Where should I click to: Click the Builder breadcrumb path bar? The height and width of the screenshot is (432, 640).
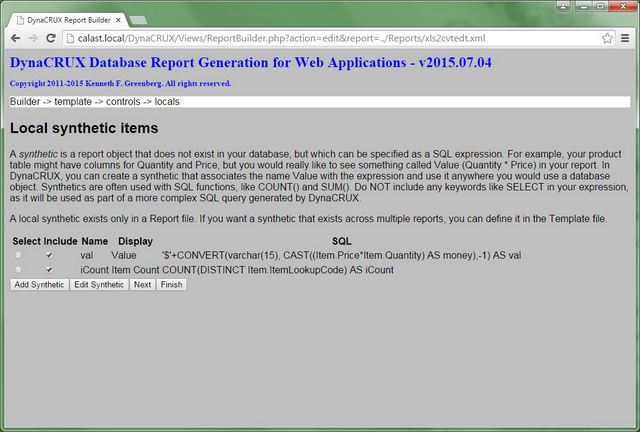click(x=320, y=102)
